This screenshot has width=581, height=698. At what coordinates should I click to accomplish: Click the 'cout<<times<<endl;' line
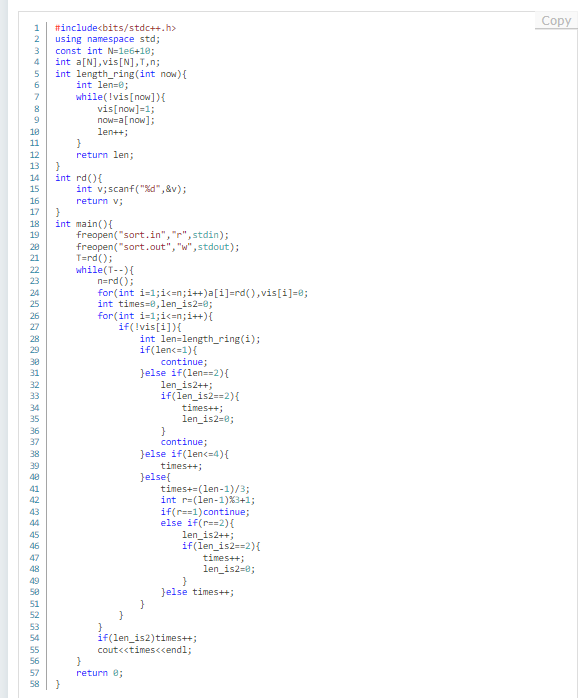(145, 649)
